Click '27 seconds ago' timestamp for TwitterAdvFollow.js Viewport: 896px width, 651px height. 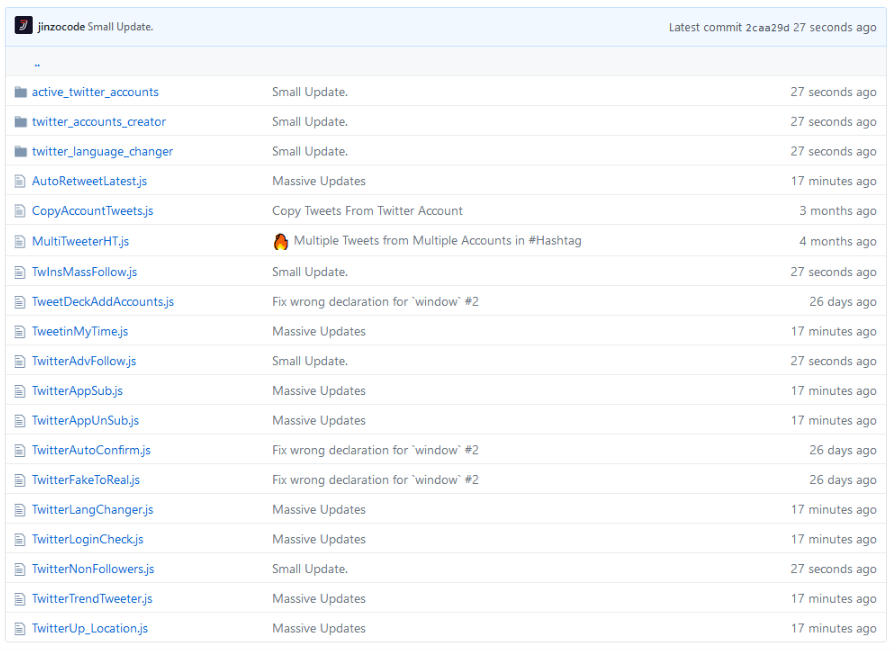pyautogui.click(x=834, y=361)
